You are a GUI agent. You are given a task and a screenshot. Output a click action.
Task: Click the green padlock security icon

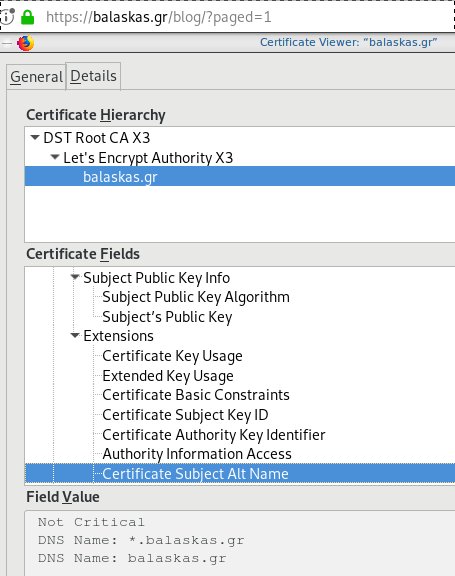pyautogui.click(x=28, y=17)
